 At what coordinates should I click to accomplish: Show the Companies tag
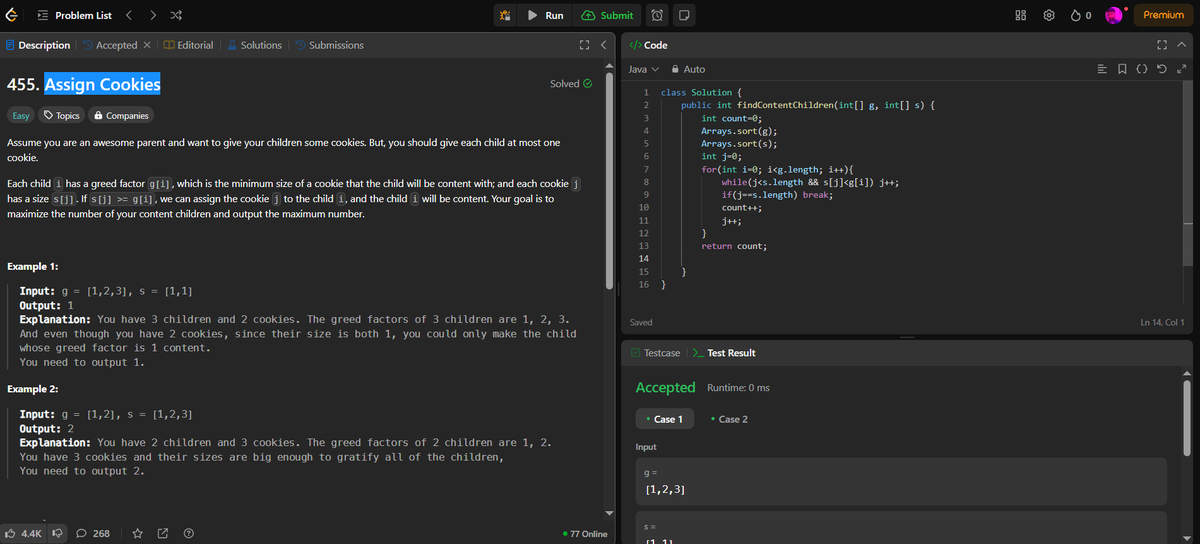121,116
